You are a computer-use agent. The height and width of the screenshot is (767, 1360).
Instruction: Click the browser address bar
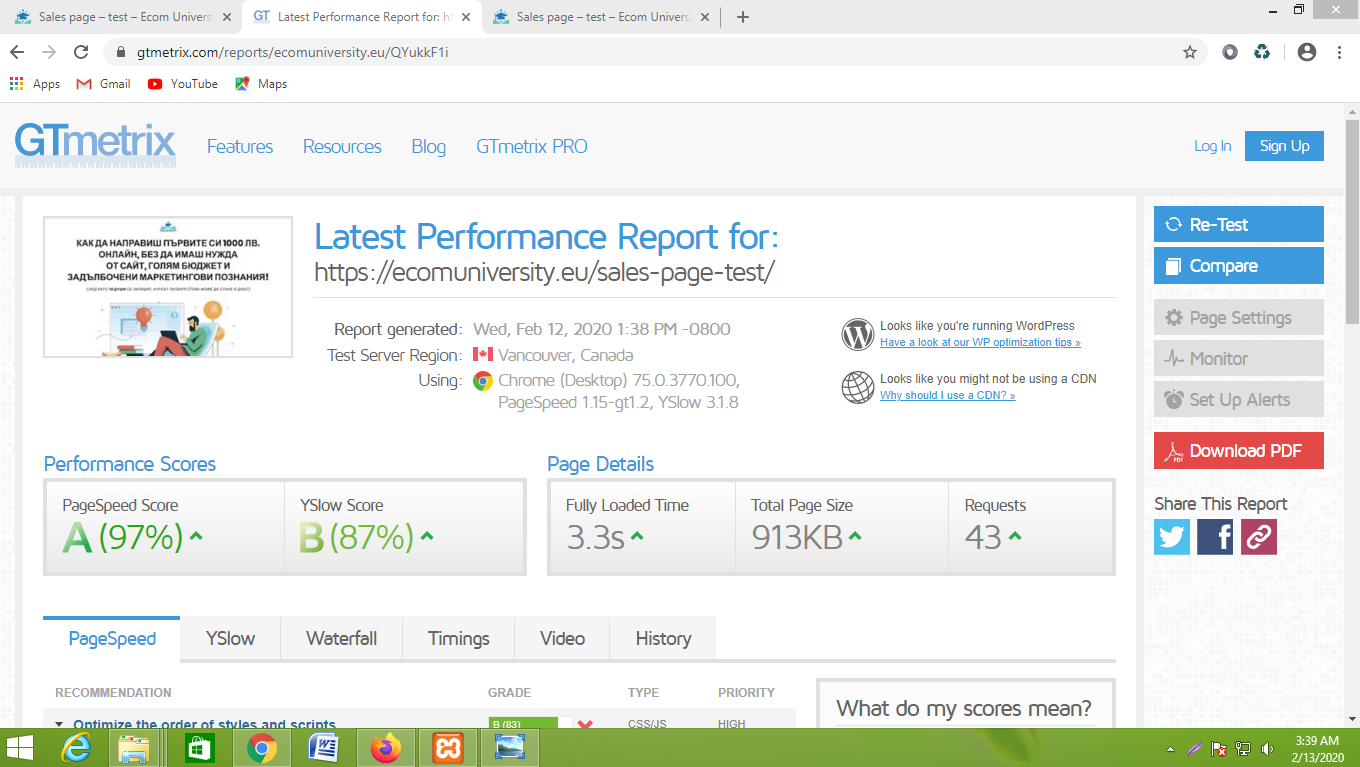click(x=640, y=52)
